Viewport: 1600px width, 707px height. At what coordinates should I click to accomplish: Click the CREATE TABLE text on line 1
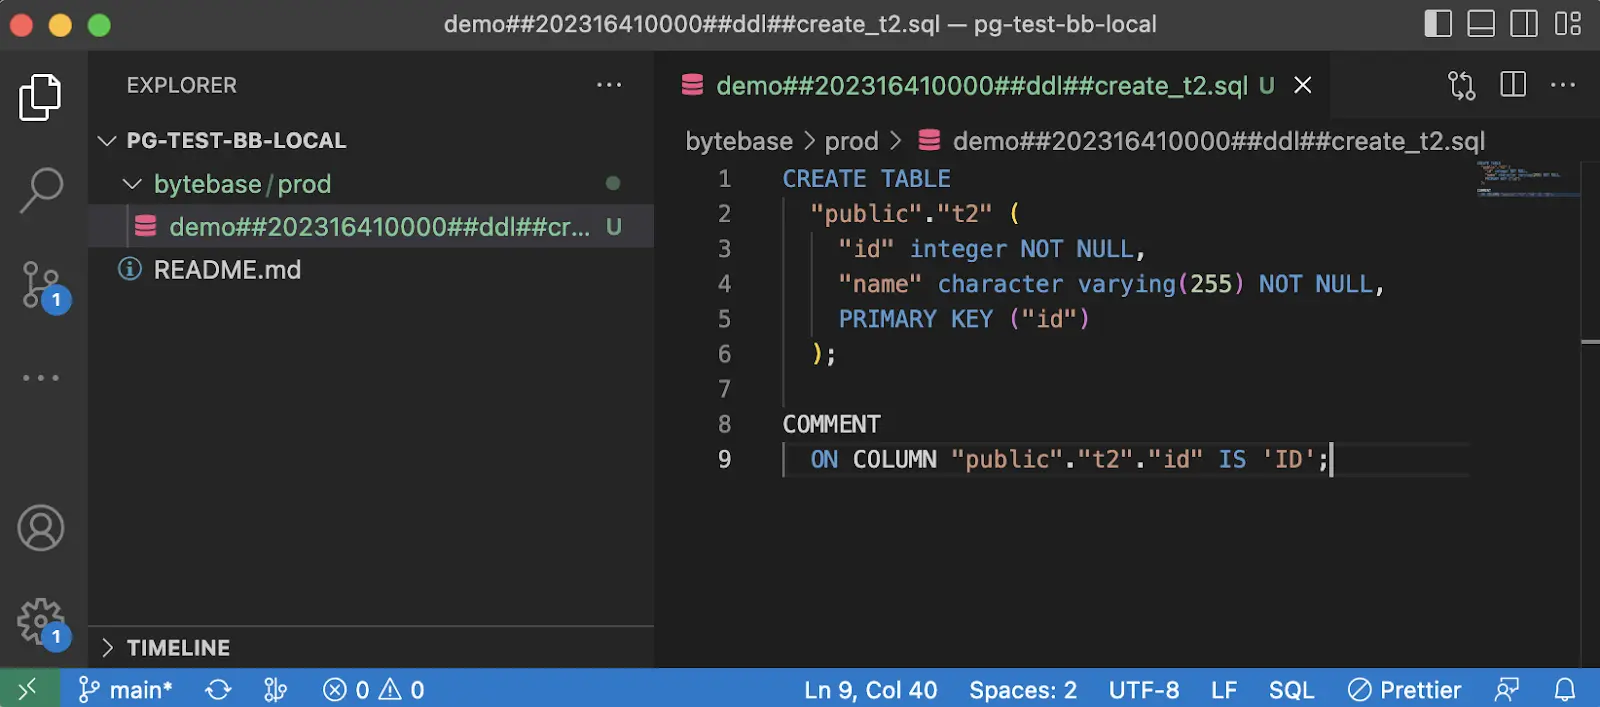point(866,179)
